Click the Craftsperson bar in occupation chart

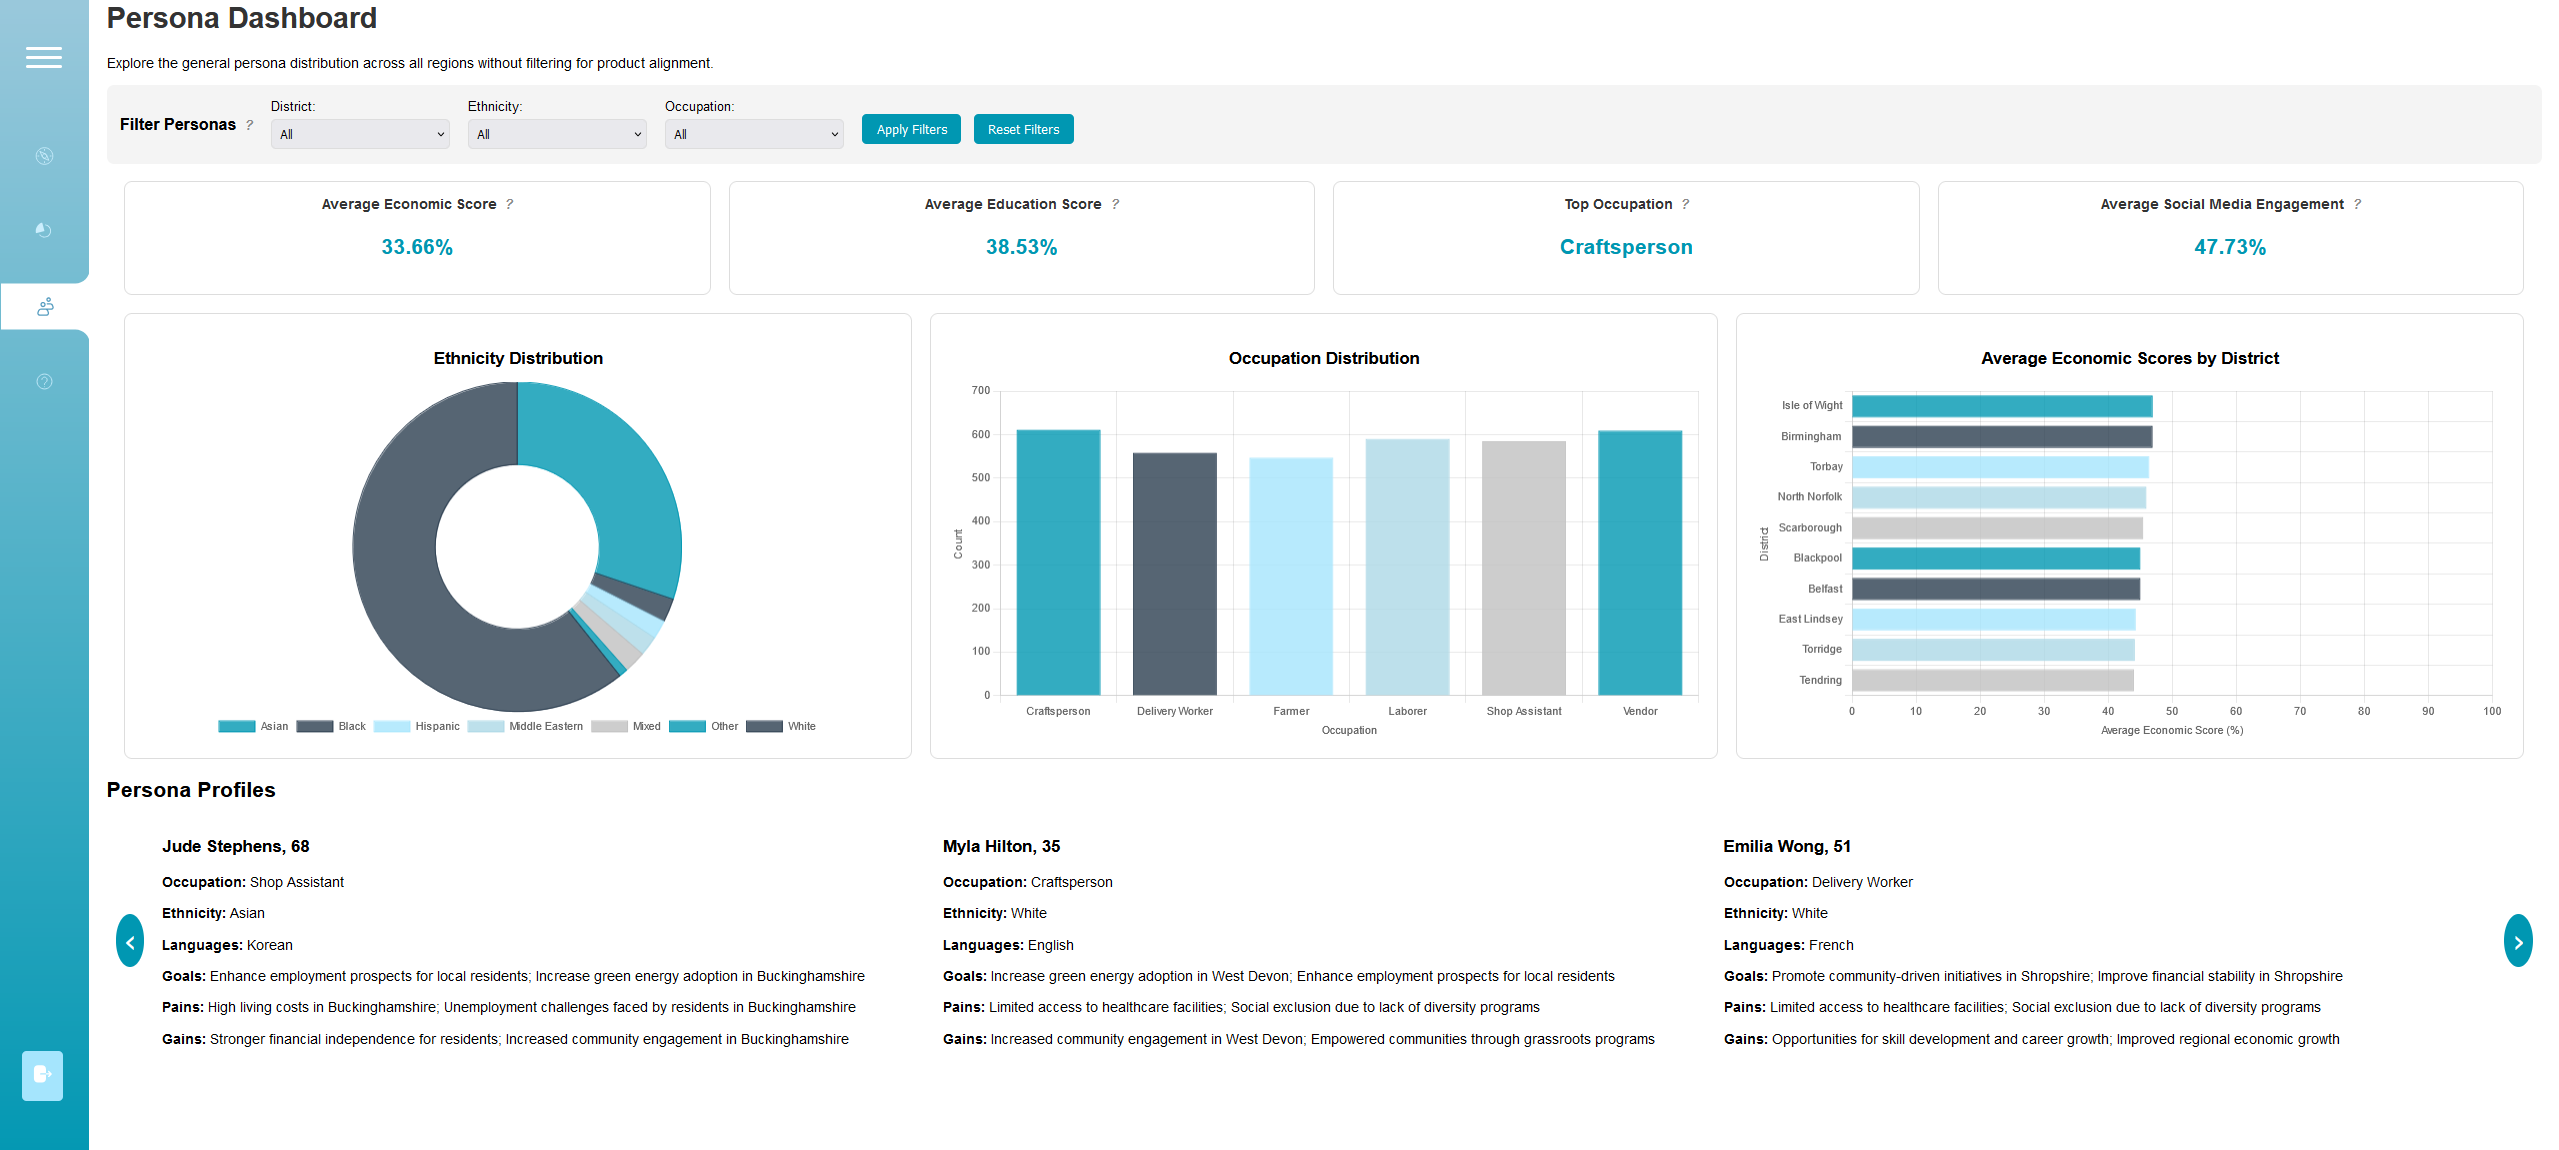[x=1058, y=562]
